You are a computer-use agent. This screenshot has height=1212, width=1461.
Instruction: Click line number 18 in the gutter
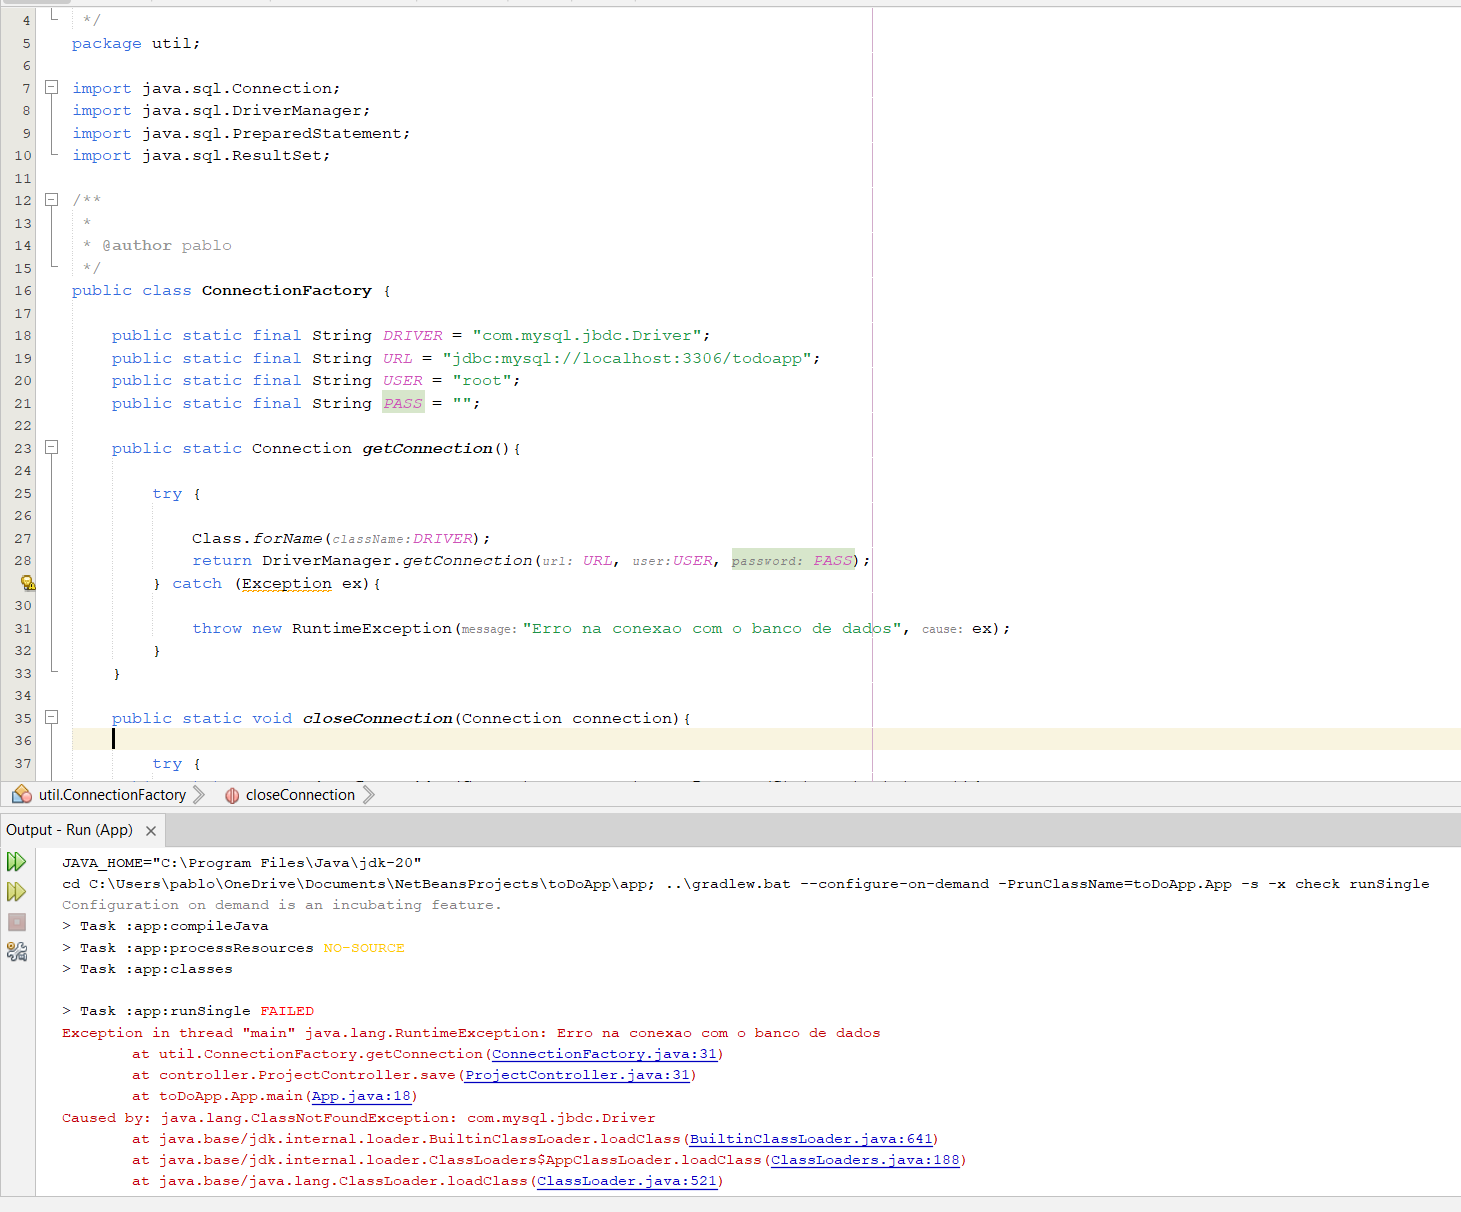23,336
